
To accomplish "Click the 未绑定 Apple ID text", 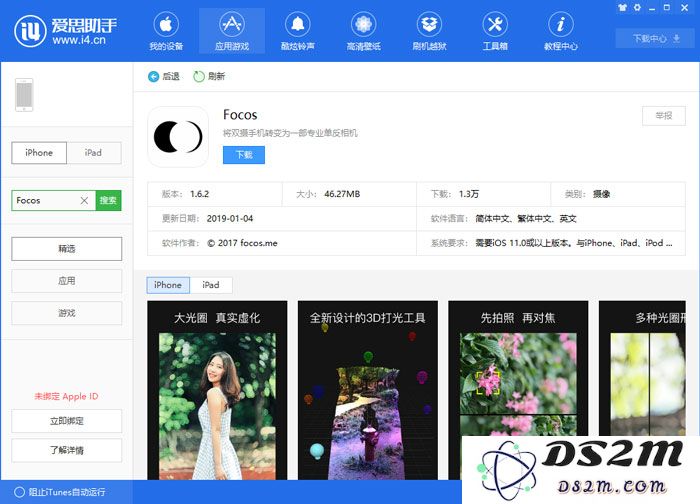I will 67,396.
